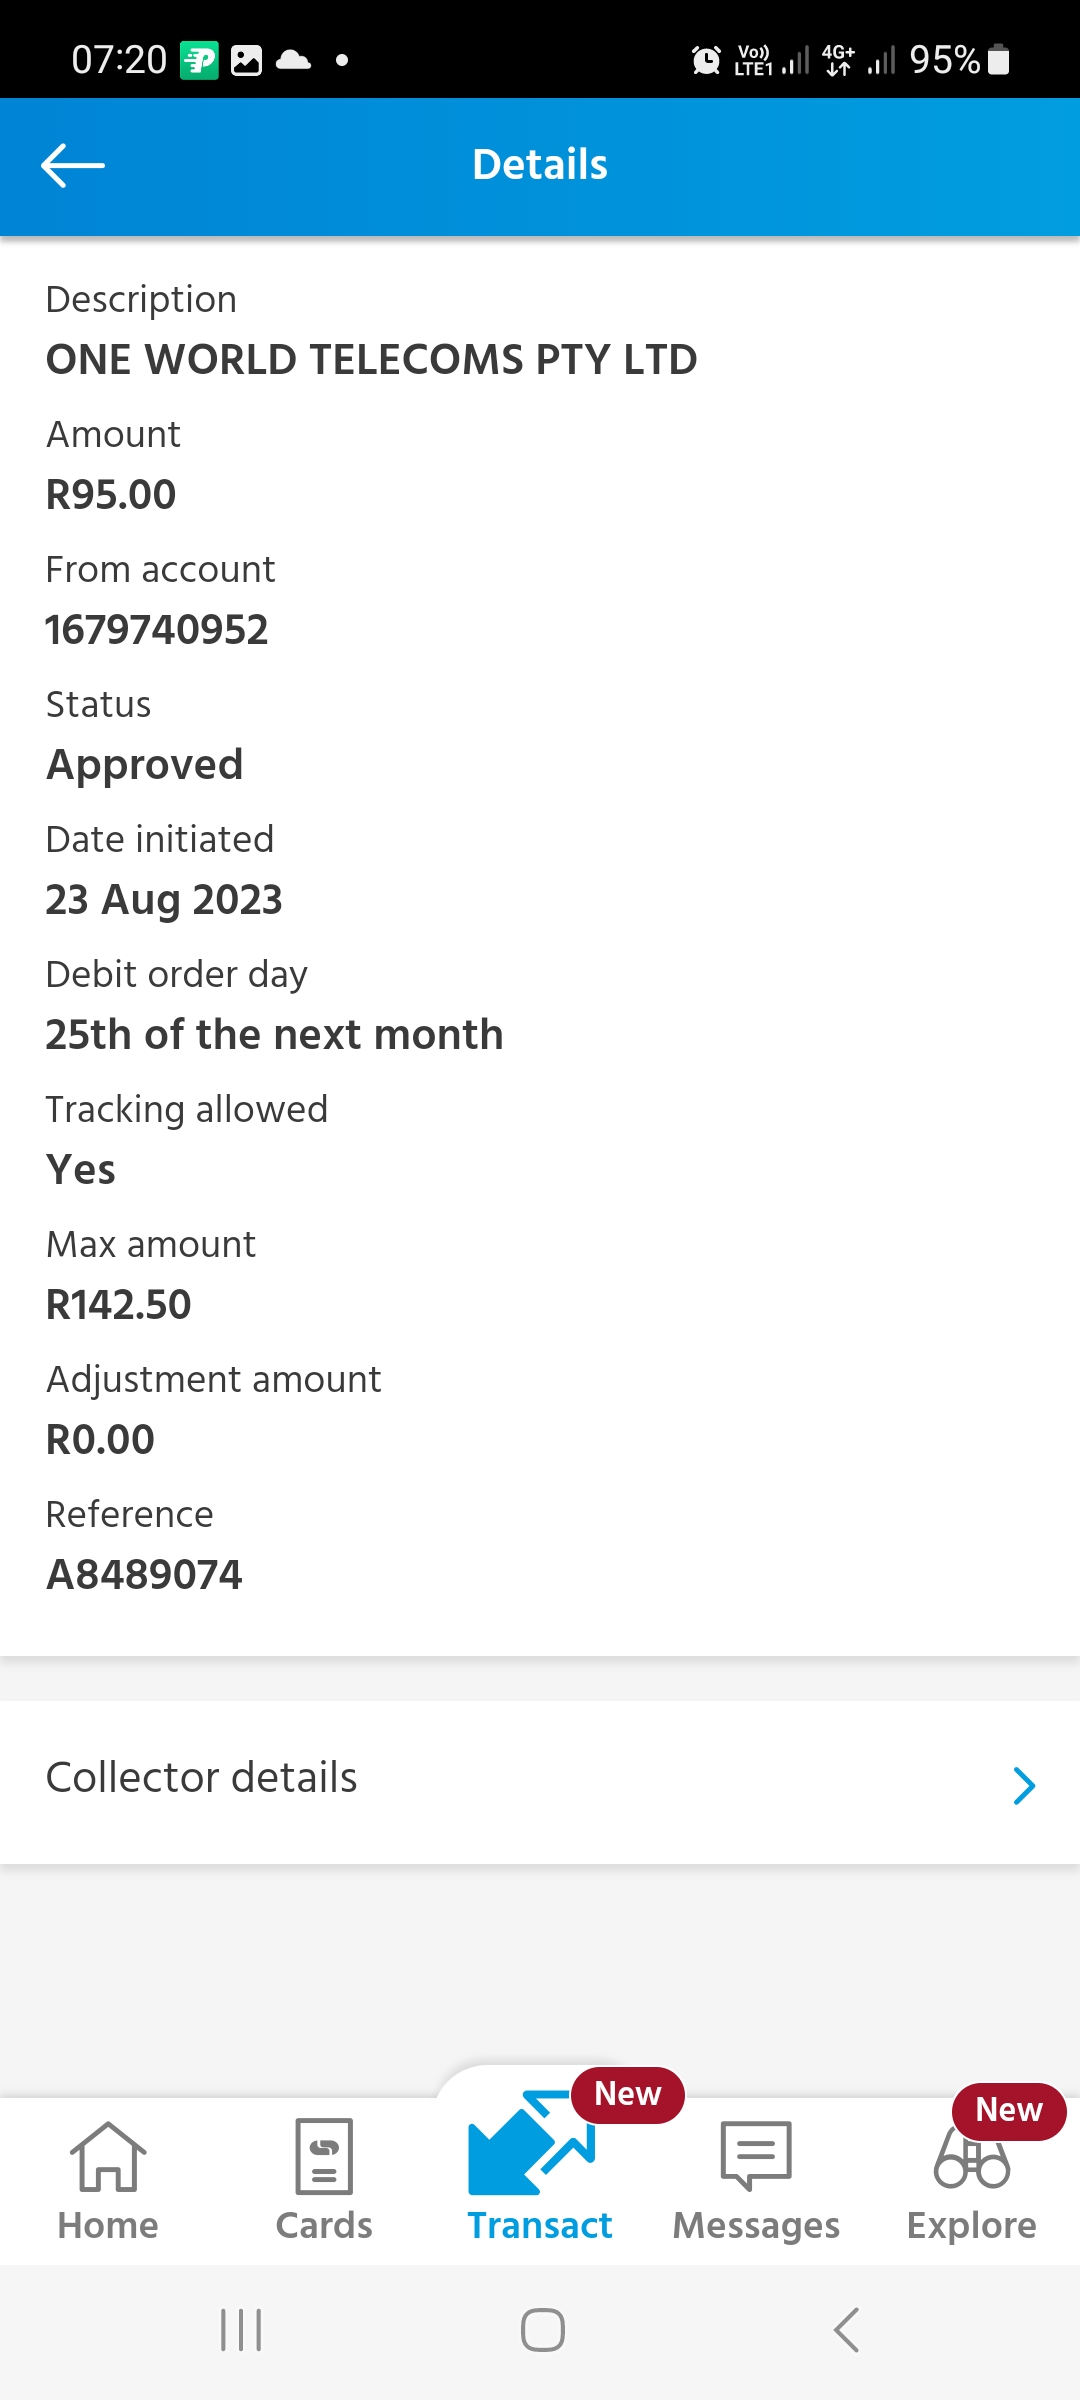Tap the back arrow in header
This screenshot has height=2400, width=1080.
[73, 165]
